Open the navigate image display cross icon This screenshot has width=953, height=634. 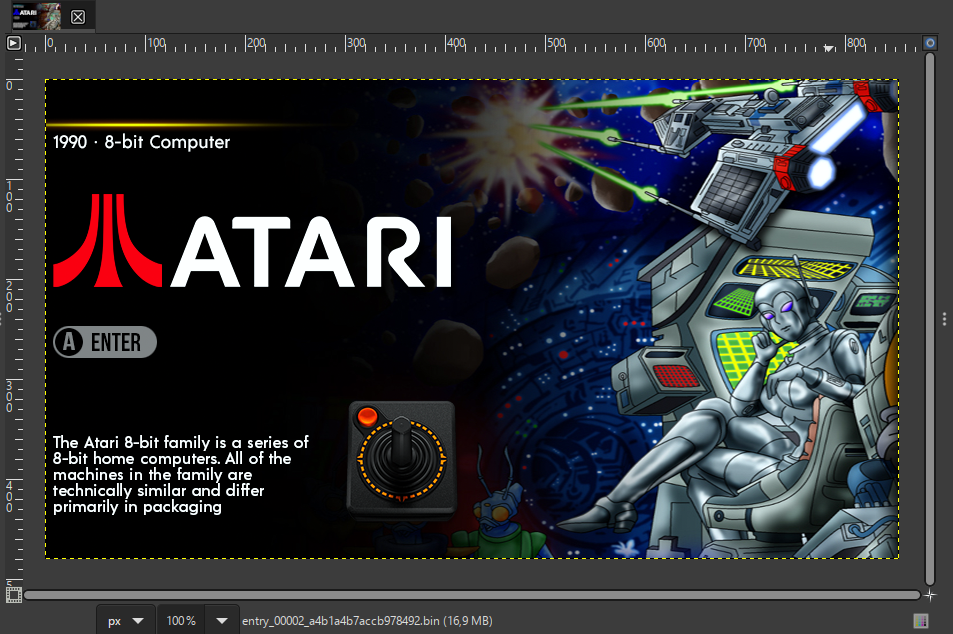tap(930, 595)
